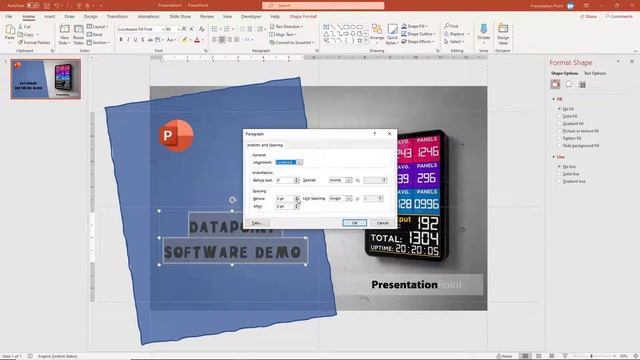Click the Paragraph dialog help question mark
Screen dimensions: 640x360
375,134
